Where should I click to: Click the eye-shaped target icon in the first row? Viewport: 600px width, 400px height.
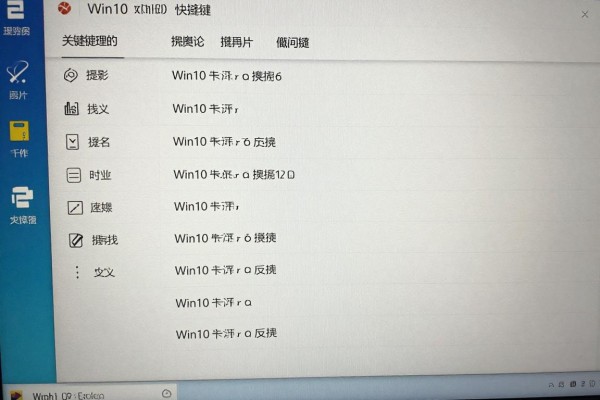[71, 75]
